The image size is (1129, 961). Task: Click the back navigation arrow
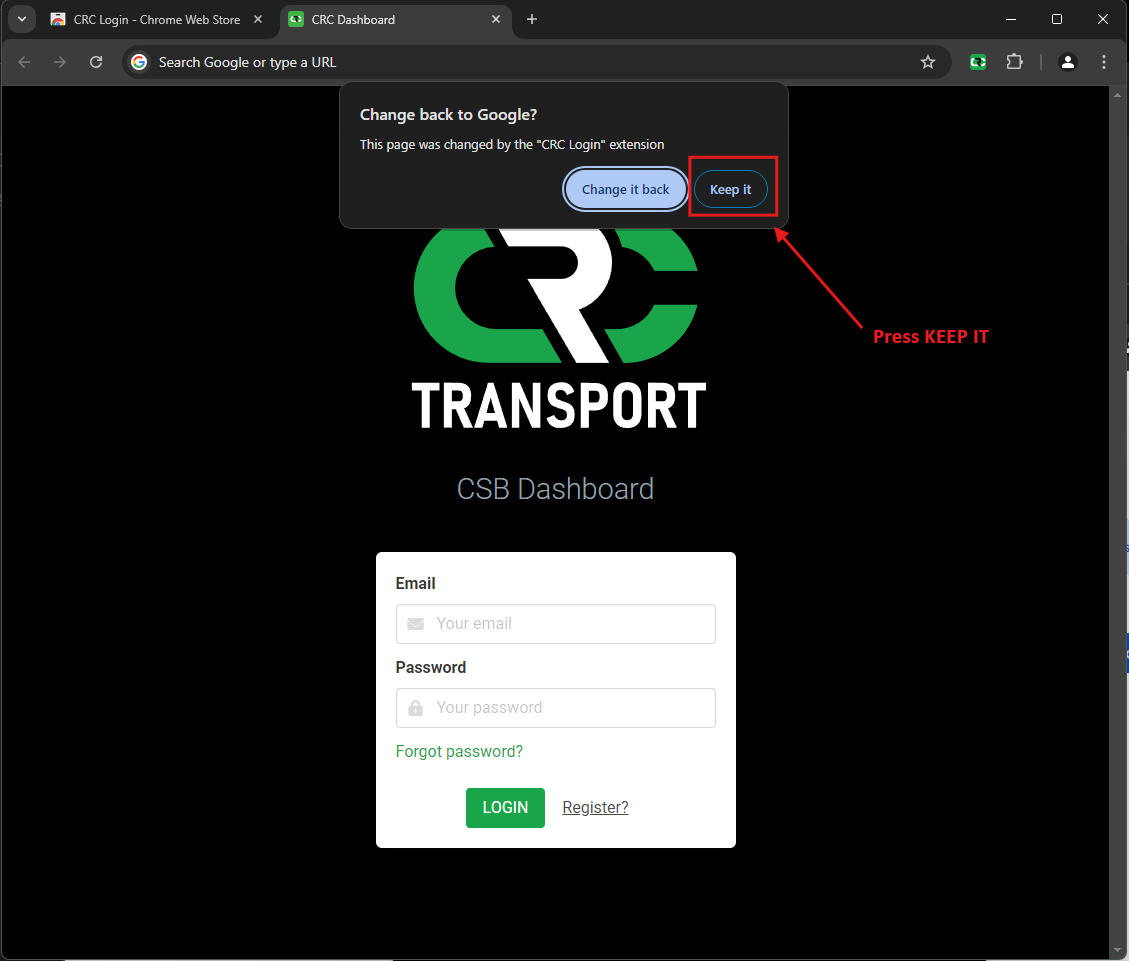tap(25, 62)
